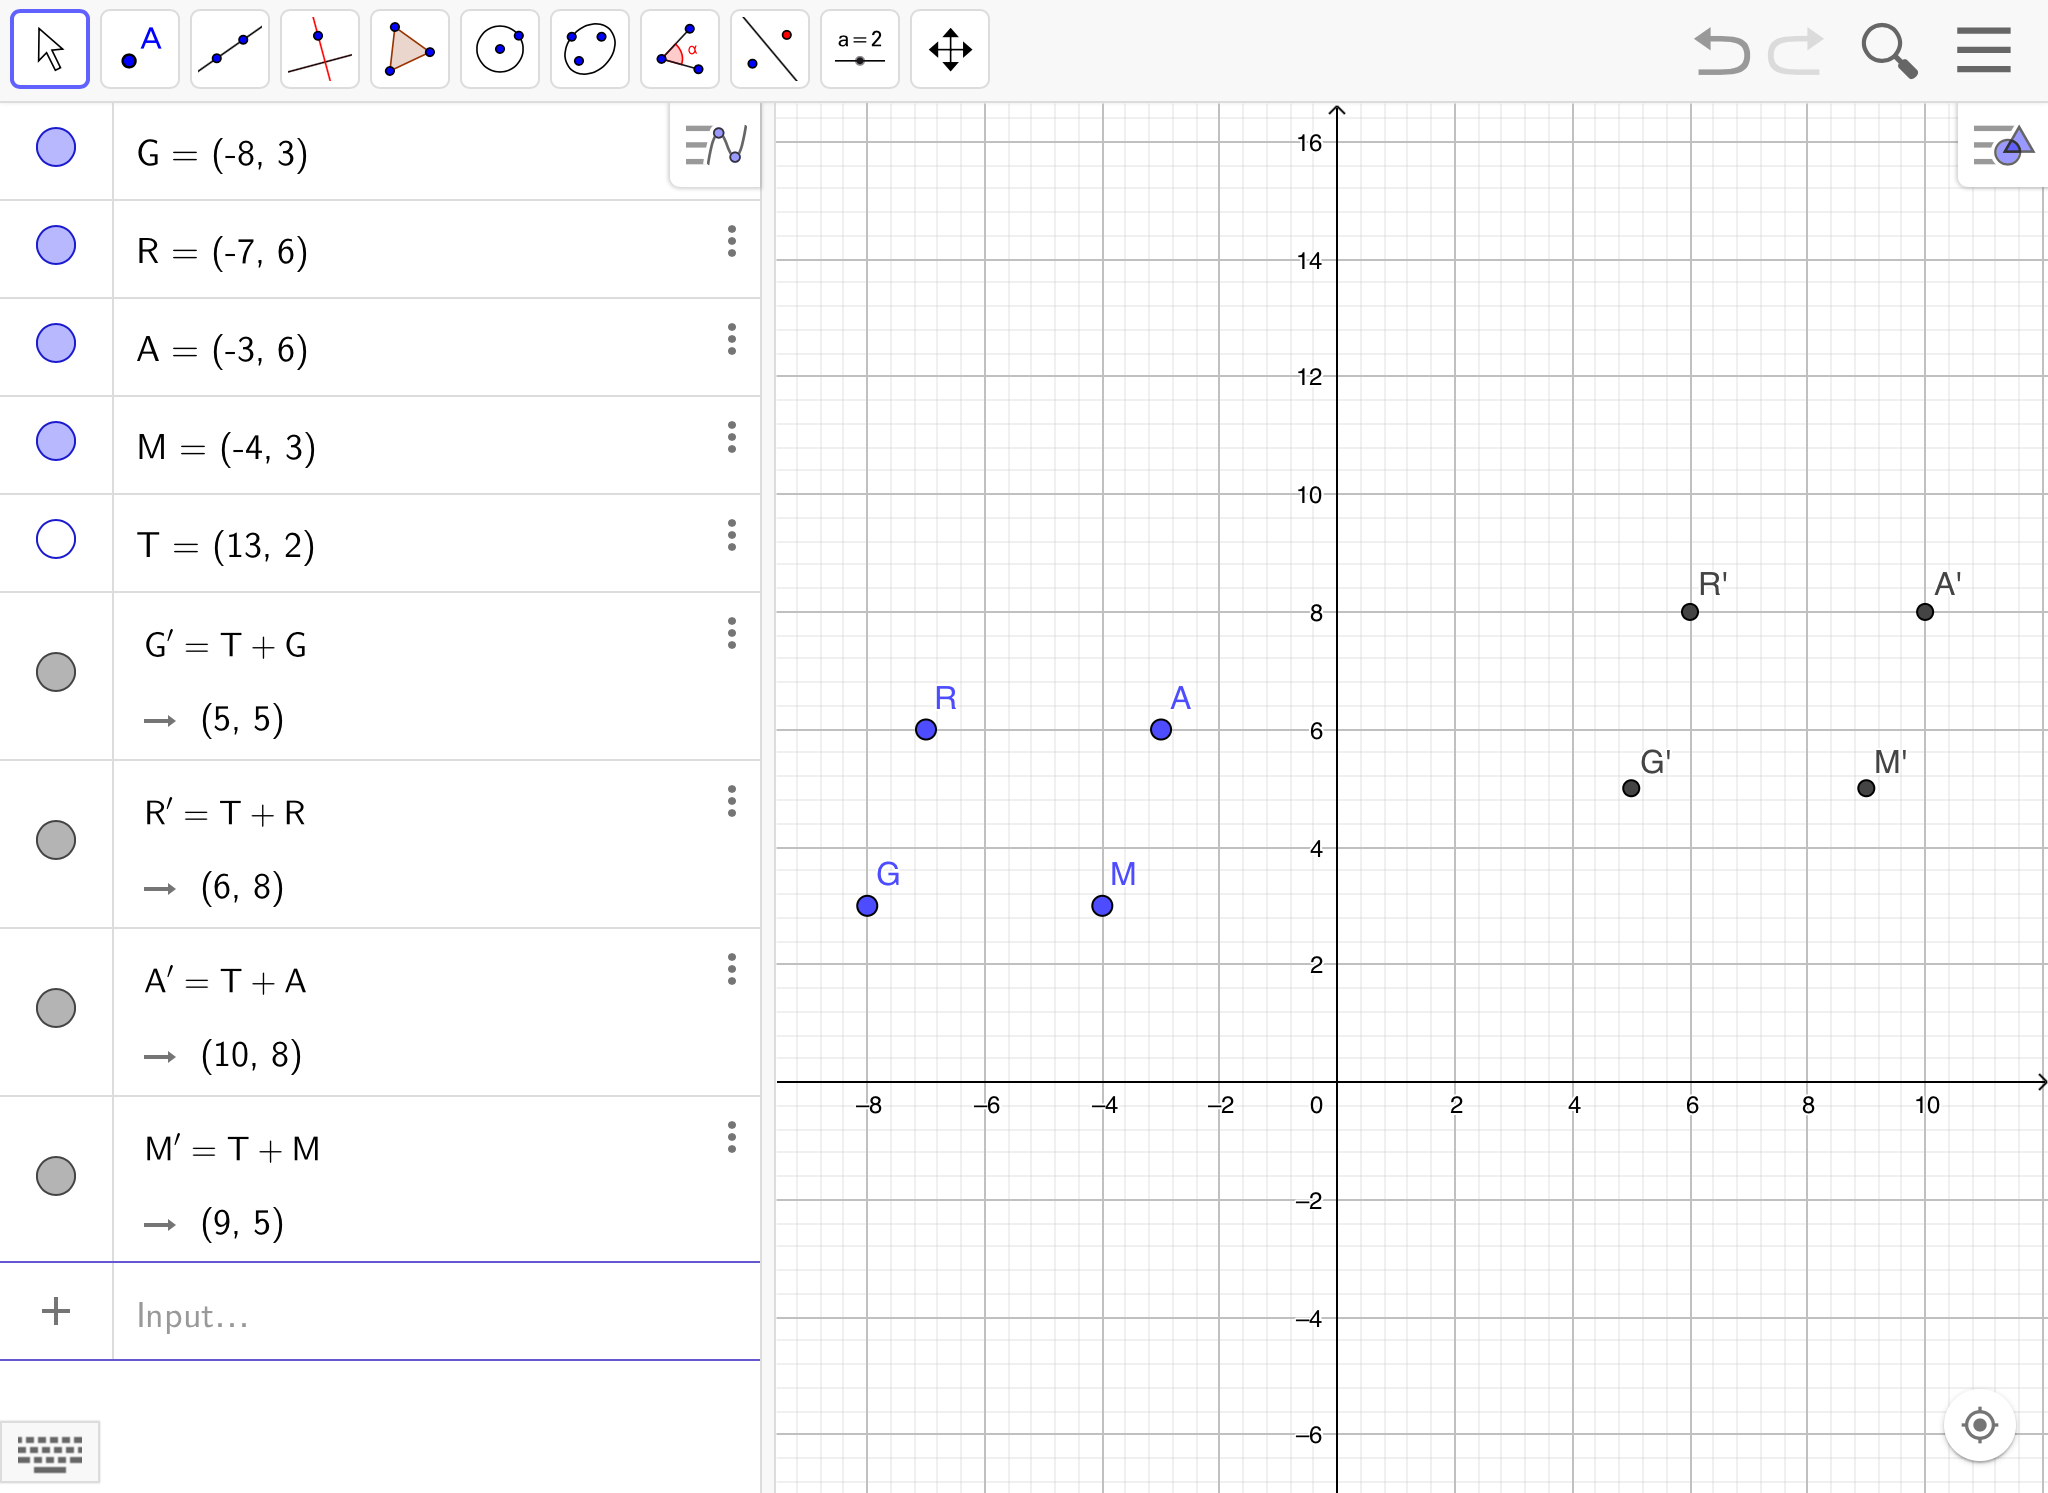The image size is (2048, 1493).
Task: Select the Polygon tool
Action: pyautogui.click(x=410, y=49)
